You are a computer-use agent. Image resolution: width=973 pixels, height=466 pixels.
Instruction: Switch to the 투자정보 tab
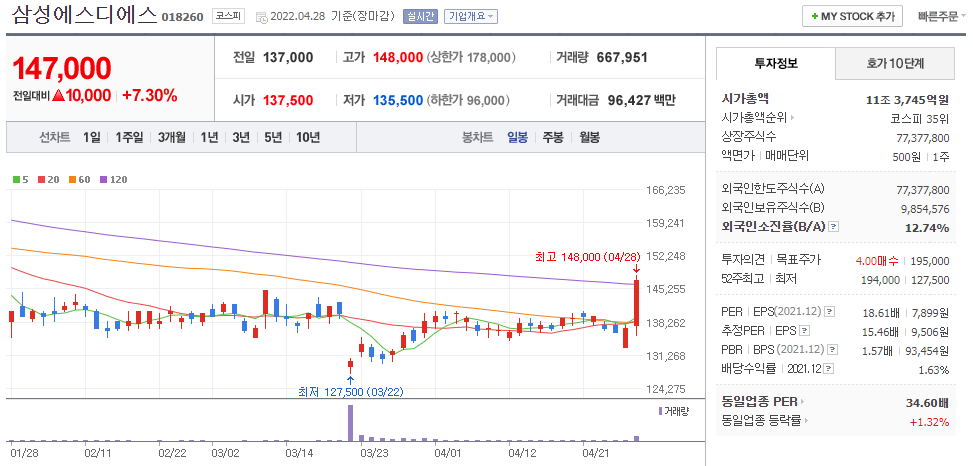point(776,63)
